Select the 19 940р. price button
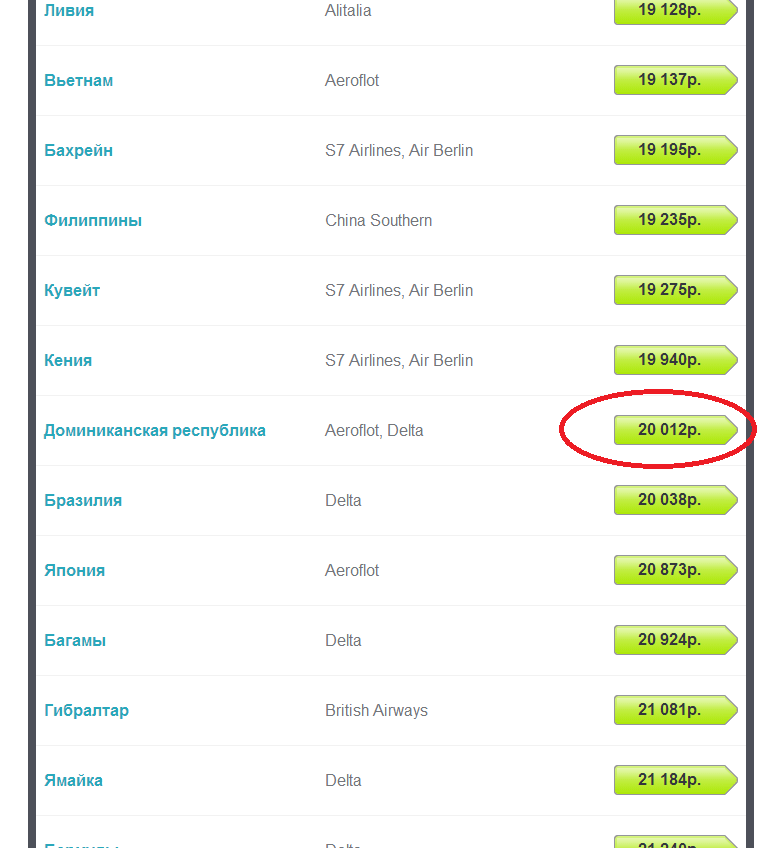768x848 pixels. pos(676,360)
